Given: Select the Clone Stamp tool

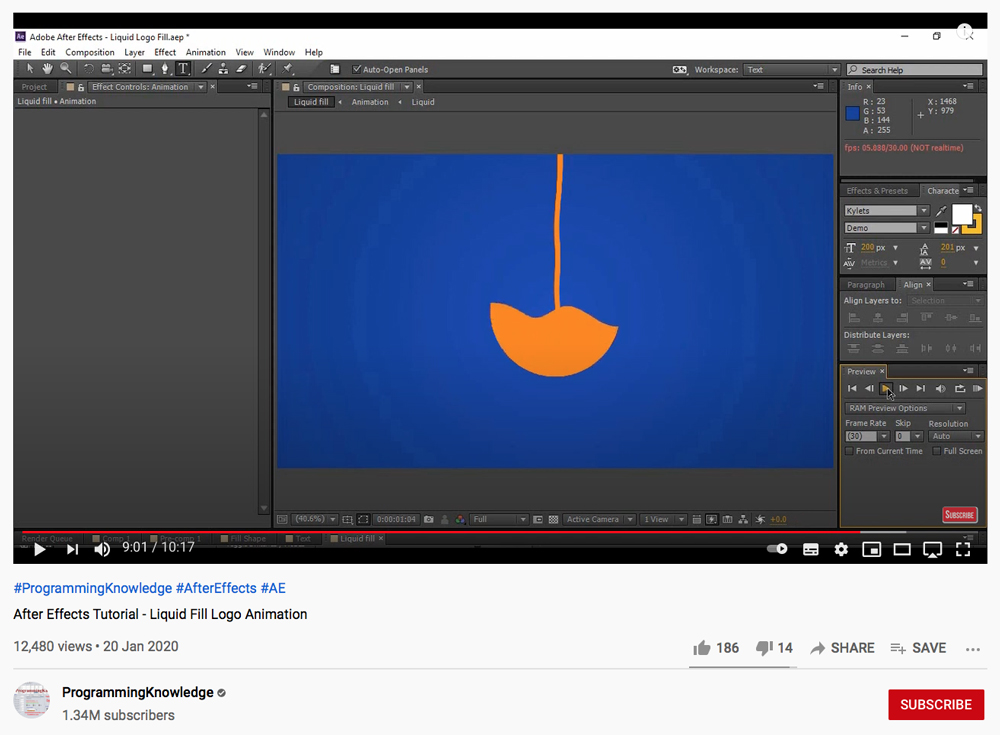Looking at the screenshot, I should (223, 69).
